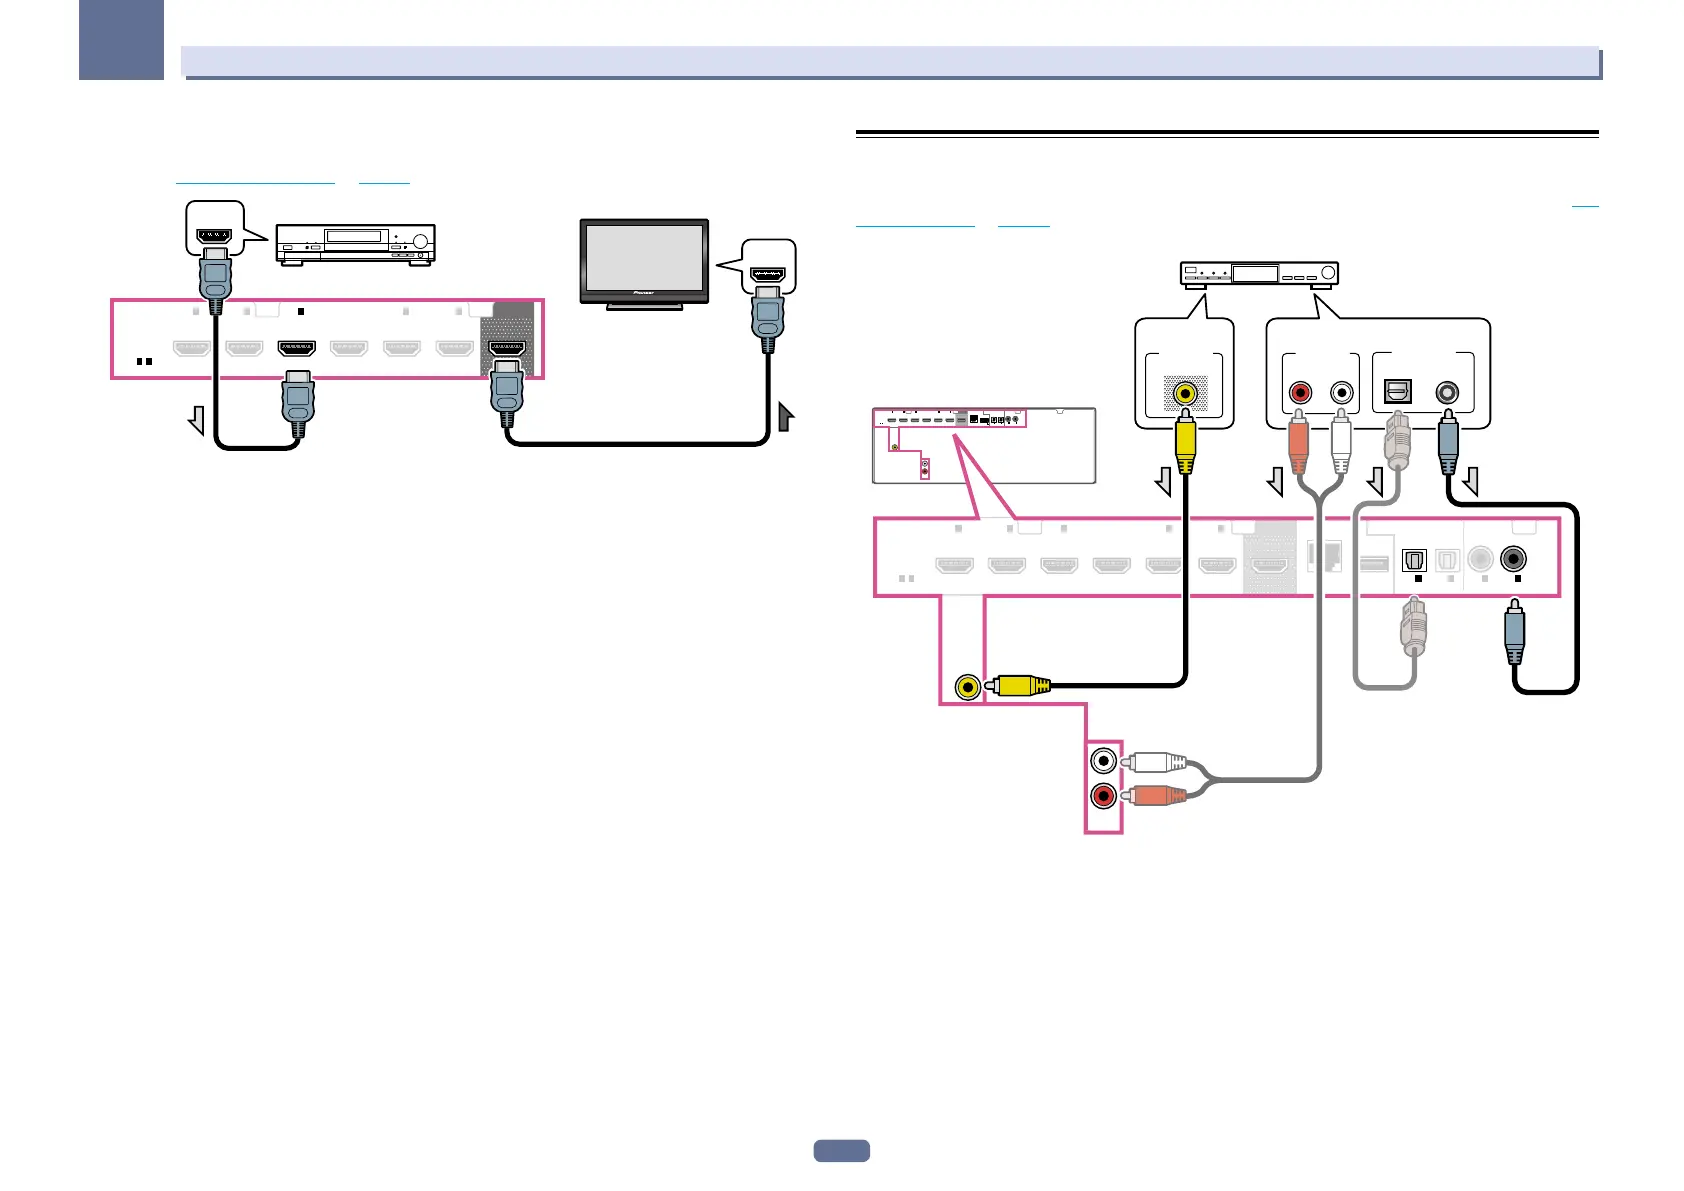This screenshot has height=1191, width=1684.
Task: Click the orange-red plug beneath audio callout
Action: click(x=1299, y=440)
